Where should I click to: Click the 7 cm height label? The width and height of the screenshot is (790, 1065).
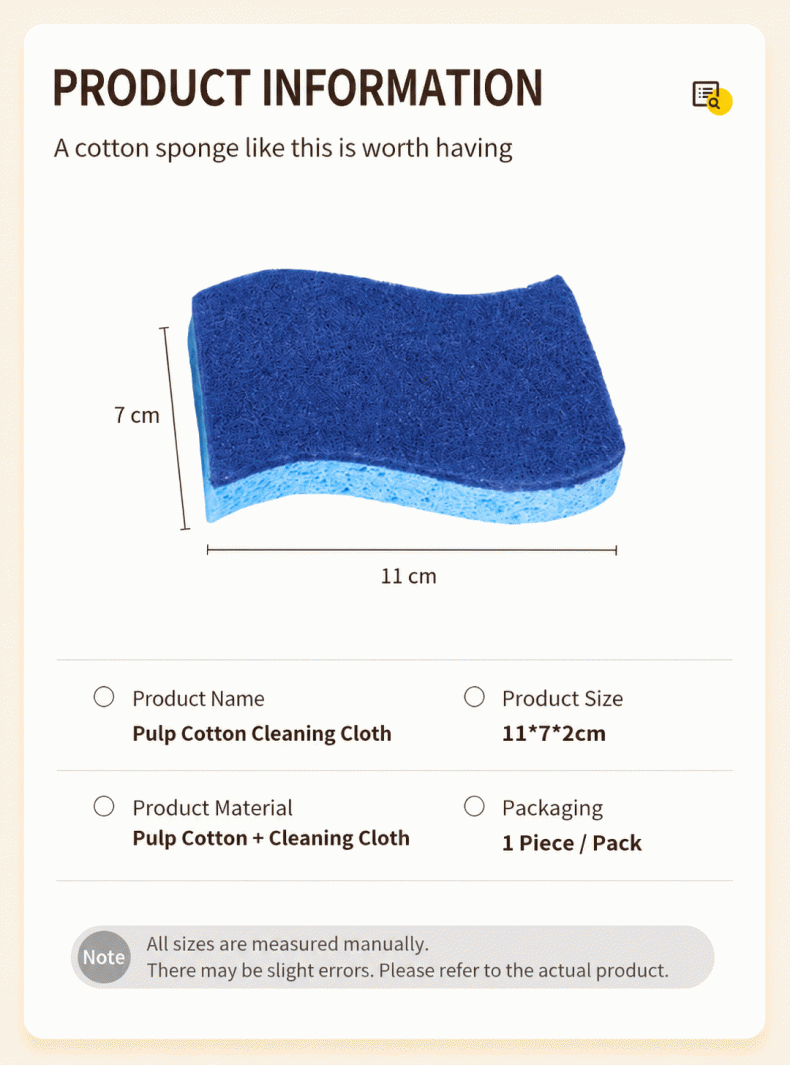click(137, 415)
